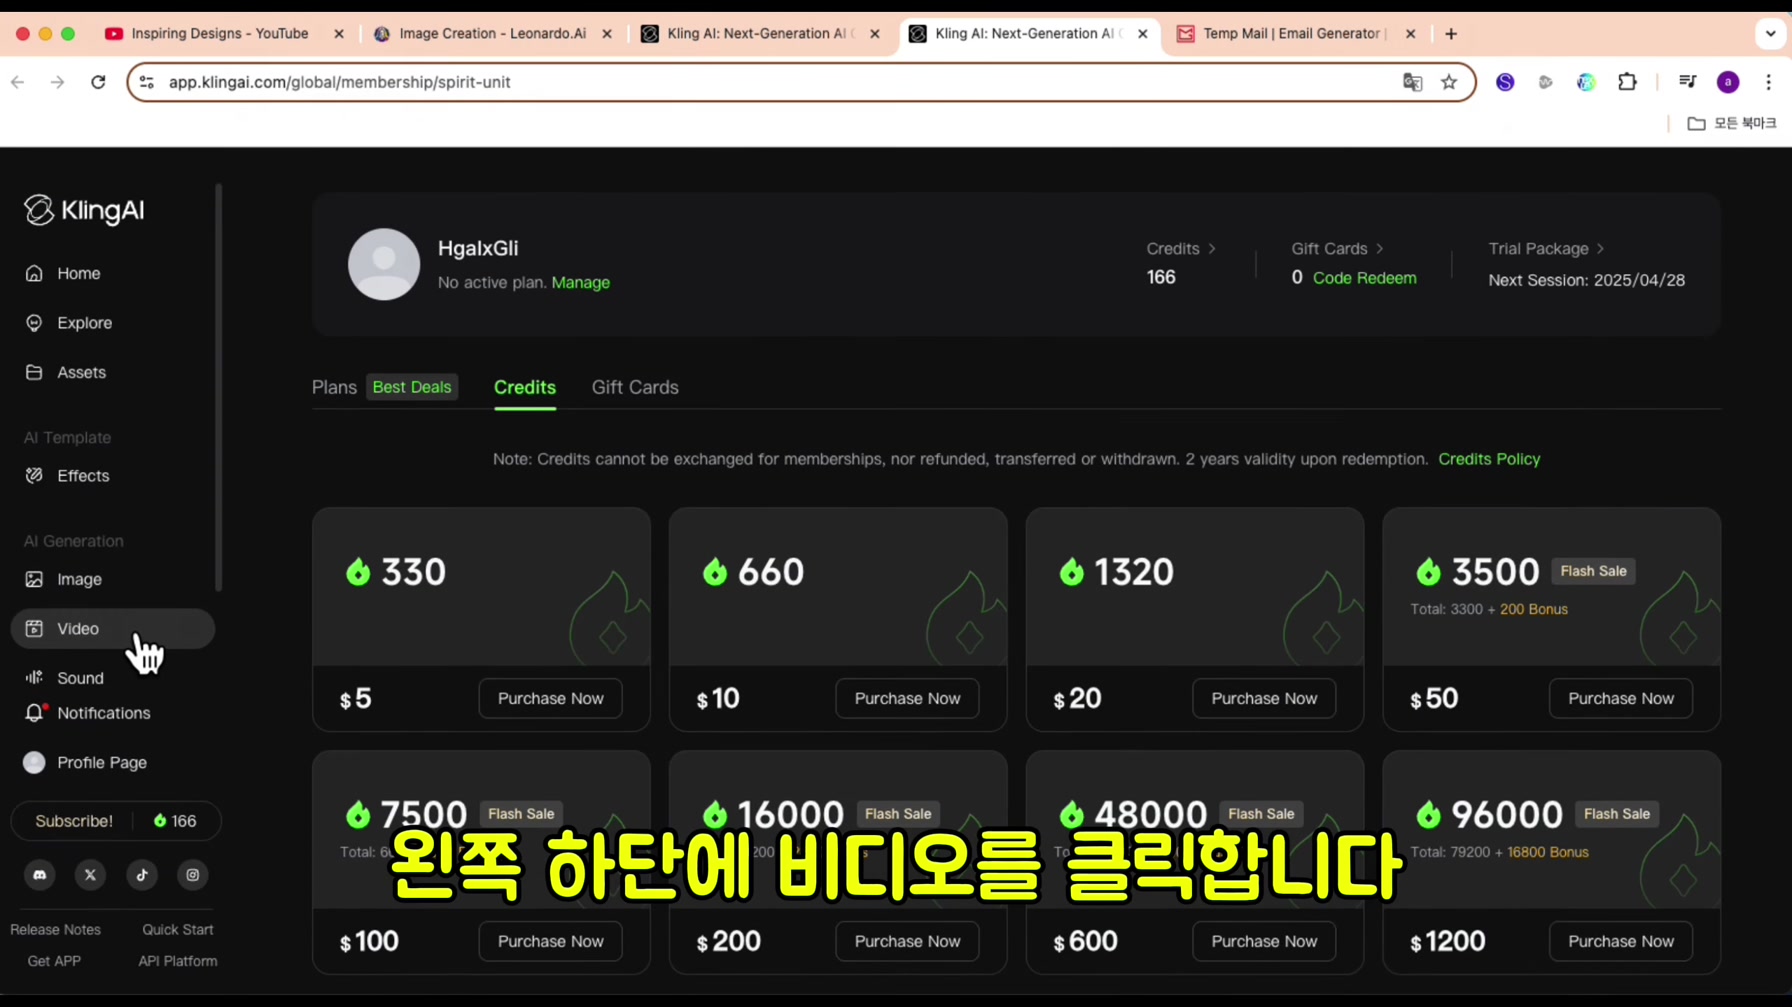Purchase the 48000 credits for $600
Screen dimensions: 1792x1007
tap(1264, 941)
